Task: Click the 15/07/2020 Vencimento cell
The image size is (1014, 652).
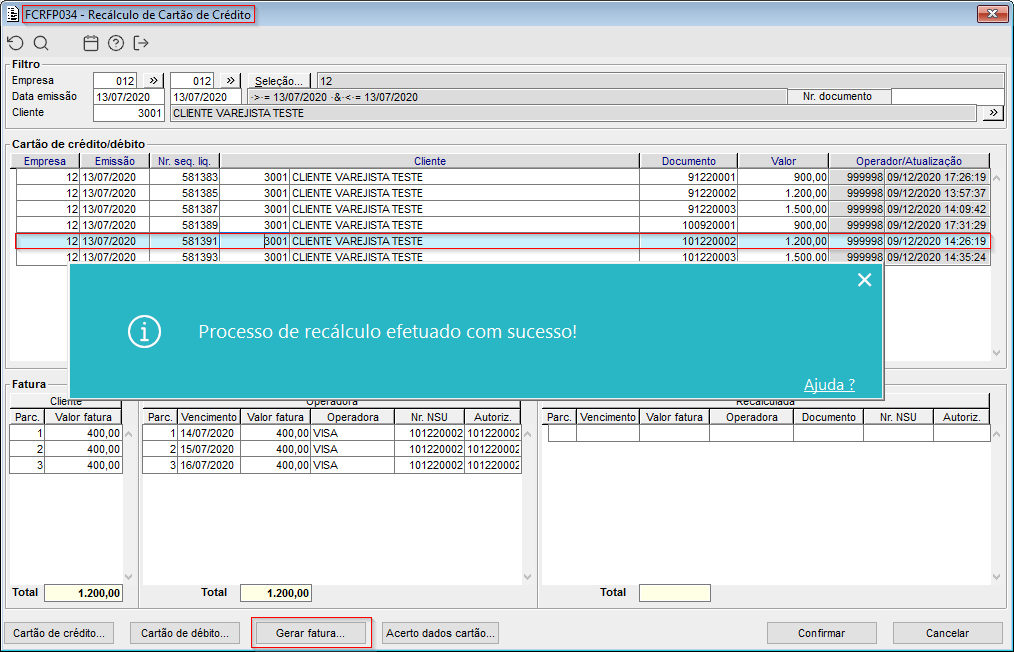Action: click(x=209, y=449)
